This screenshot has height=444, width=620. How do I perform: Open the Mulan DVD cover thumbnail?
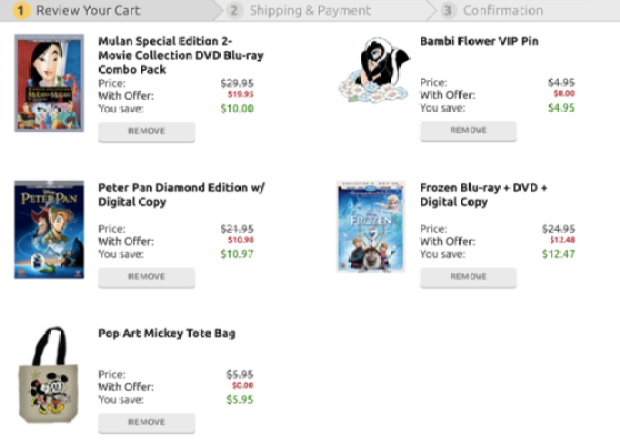[49, 83]
